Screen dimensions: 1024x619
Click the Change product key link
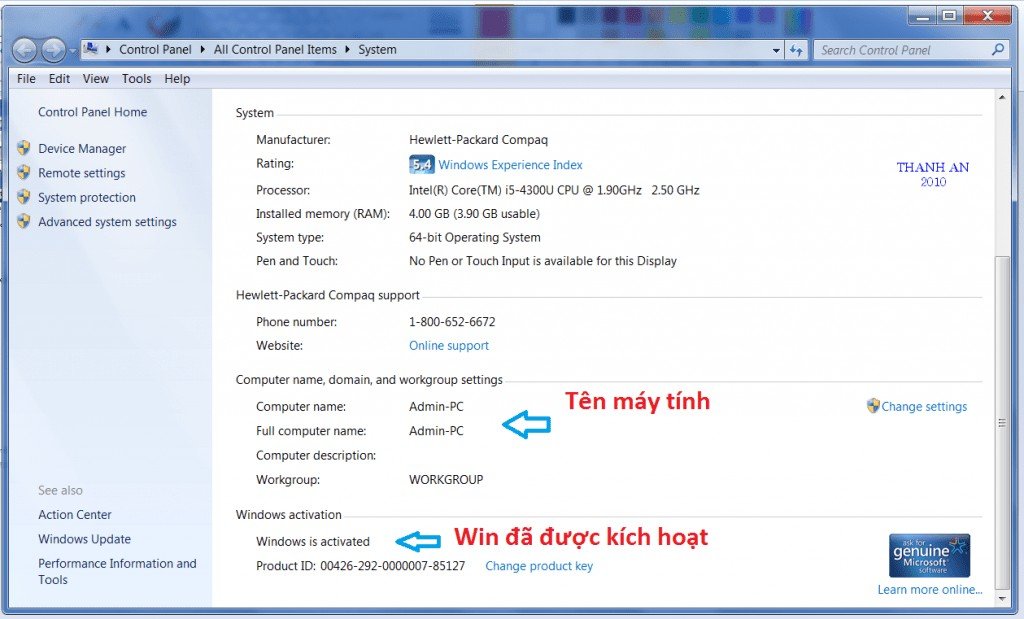coord(538,565)
